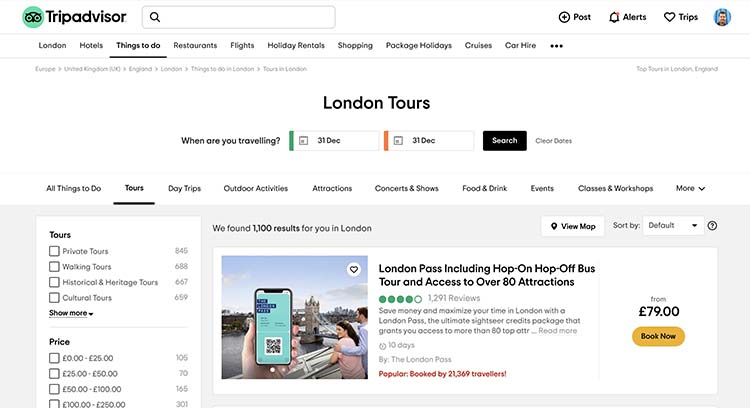Open the Cruises nav item
The width and height of the screenshot is (750, 408).
(x=478, y=45)
